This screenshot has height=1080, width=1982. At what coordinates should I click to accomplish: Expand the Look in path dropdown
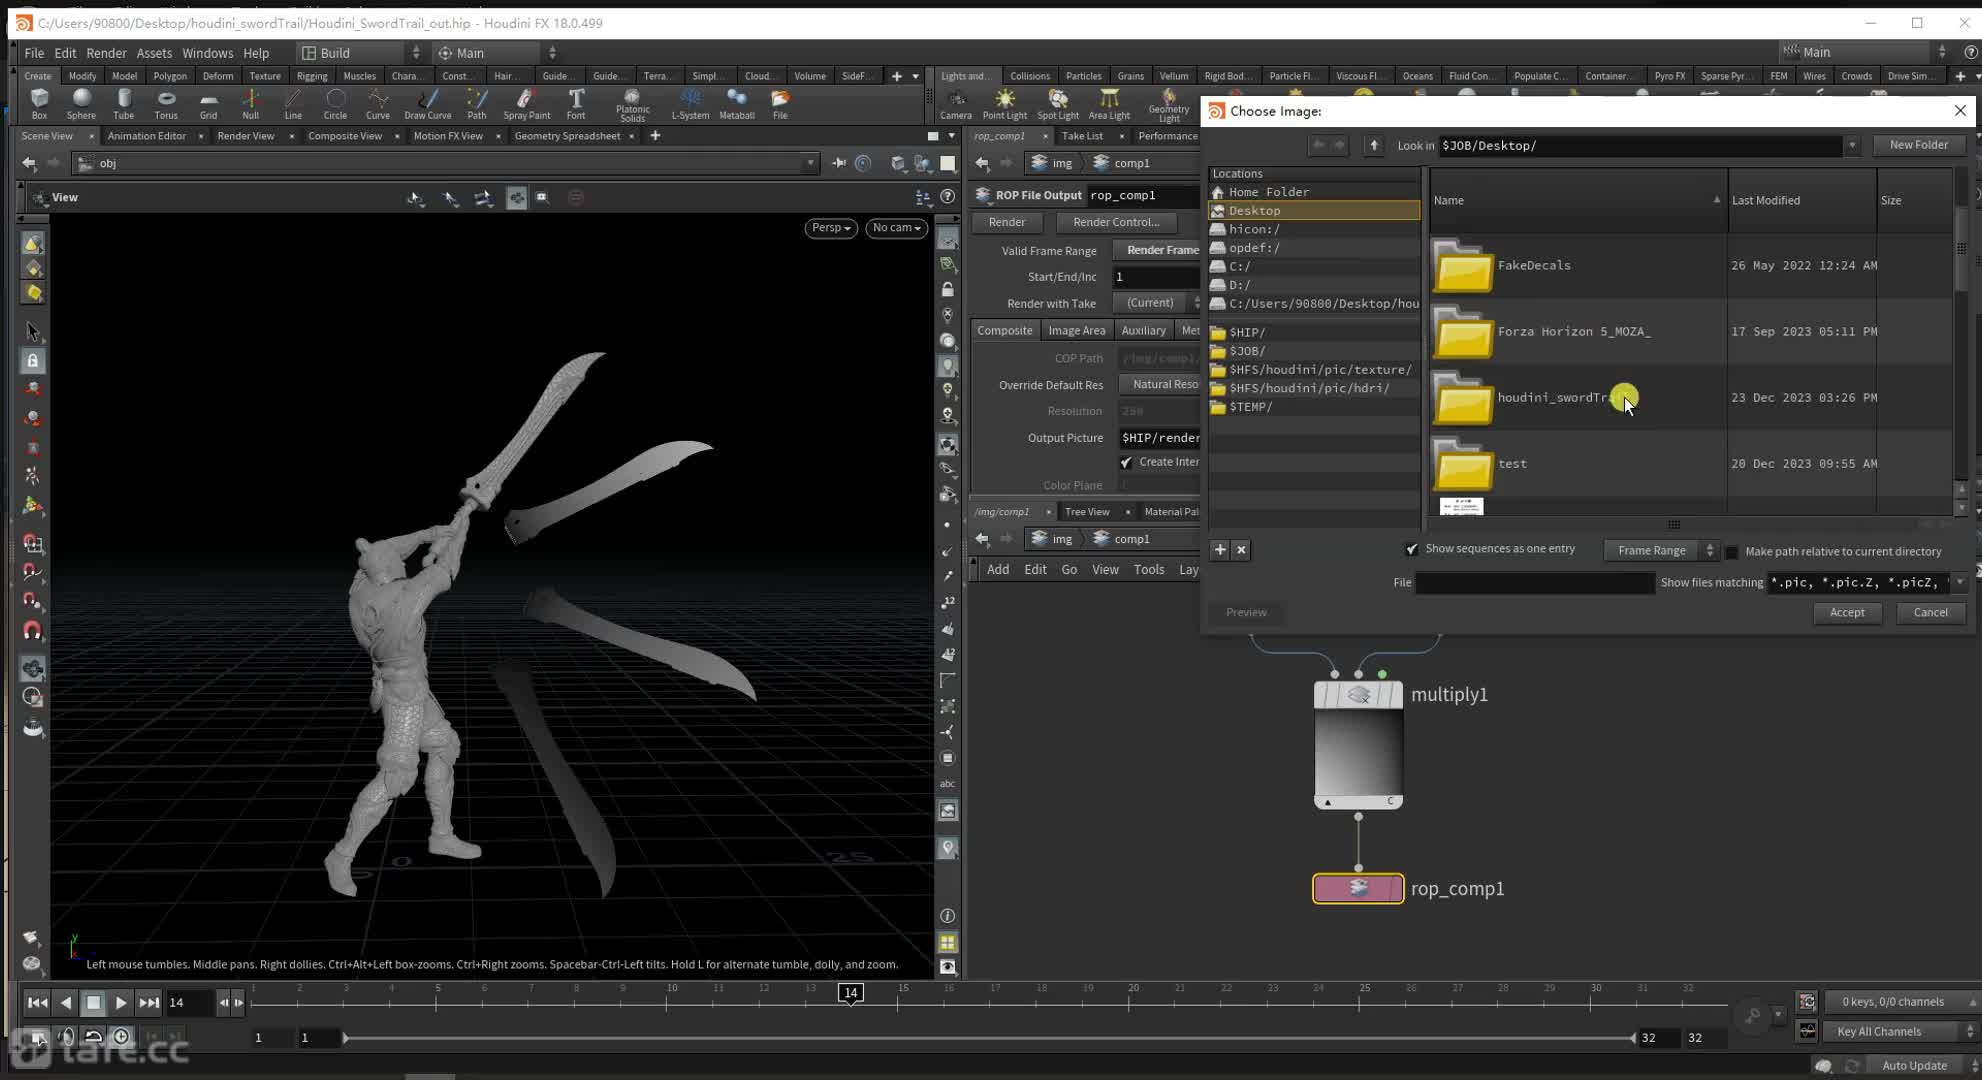(x=1851, y=146)
